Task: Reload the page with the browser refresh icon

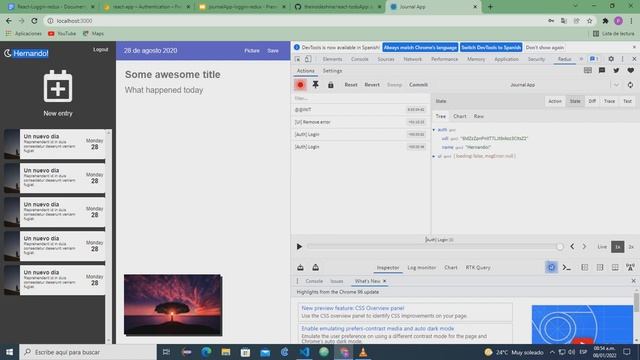Action: click(x=34, y=20)
